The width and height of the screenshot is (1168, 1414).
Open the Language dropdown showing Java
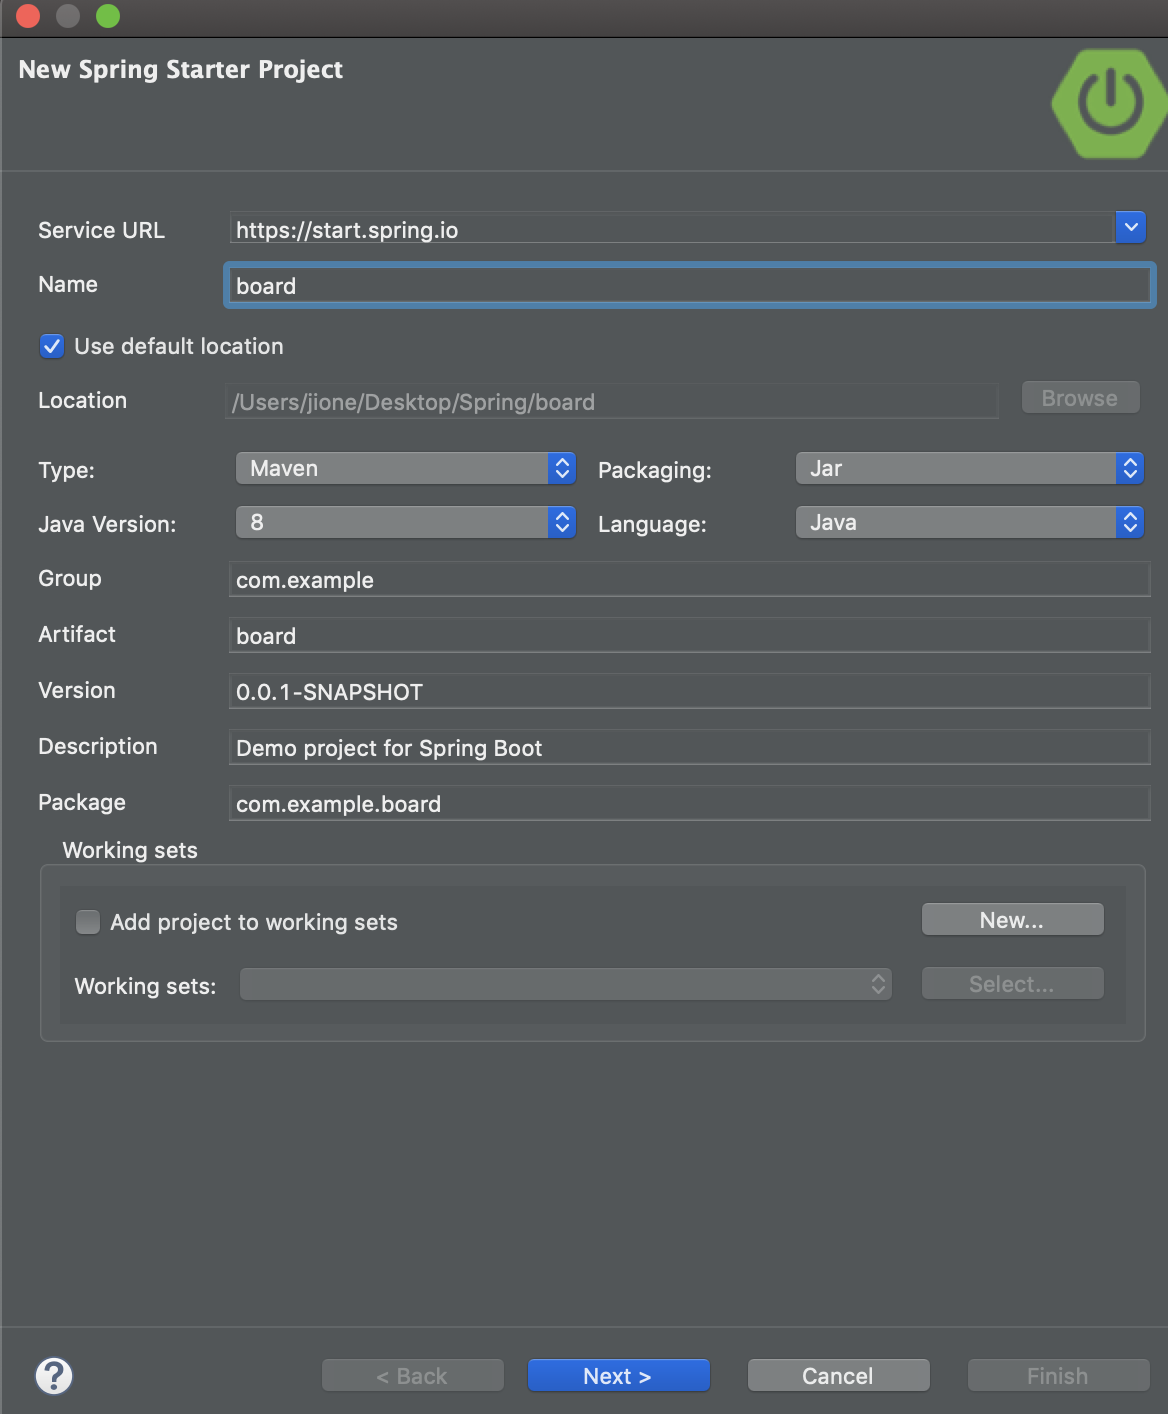[x=970, y=522]
